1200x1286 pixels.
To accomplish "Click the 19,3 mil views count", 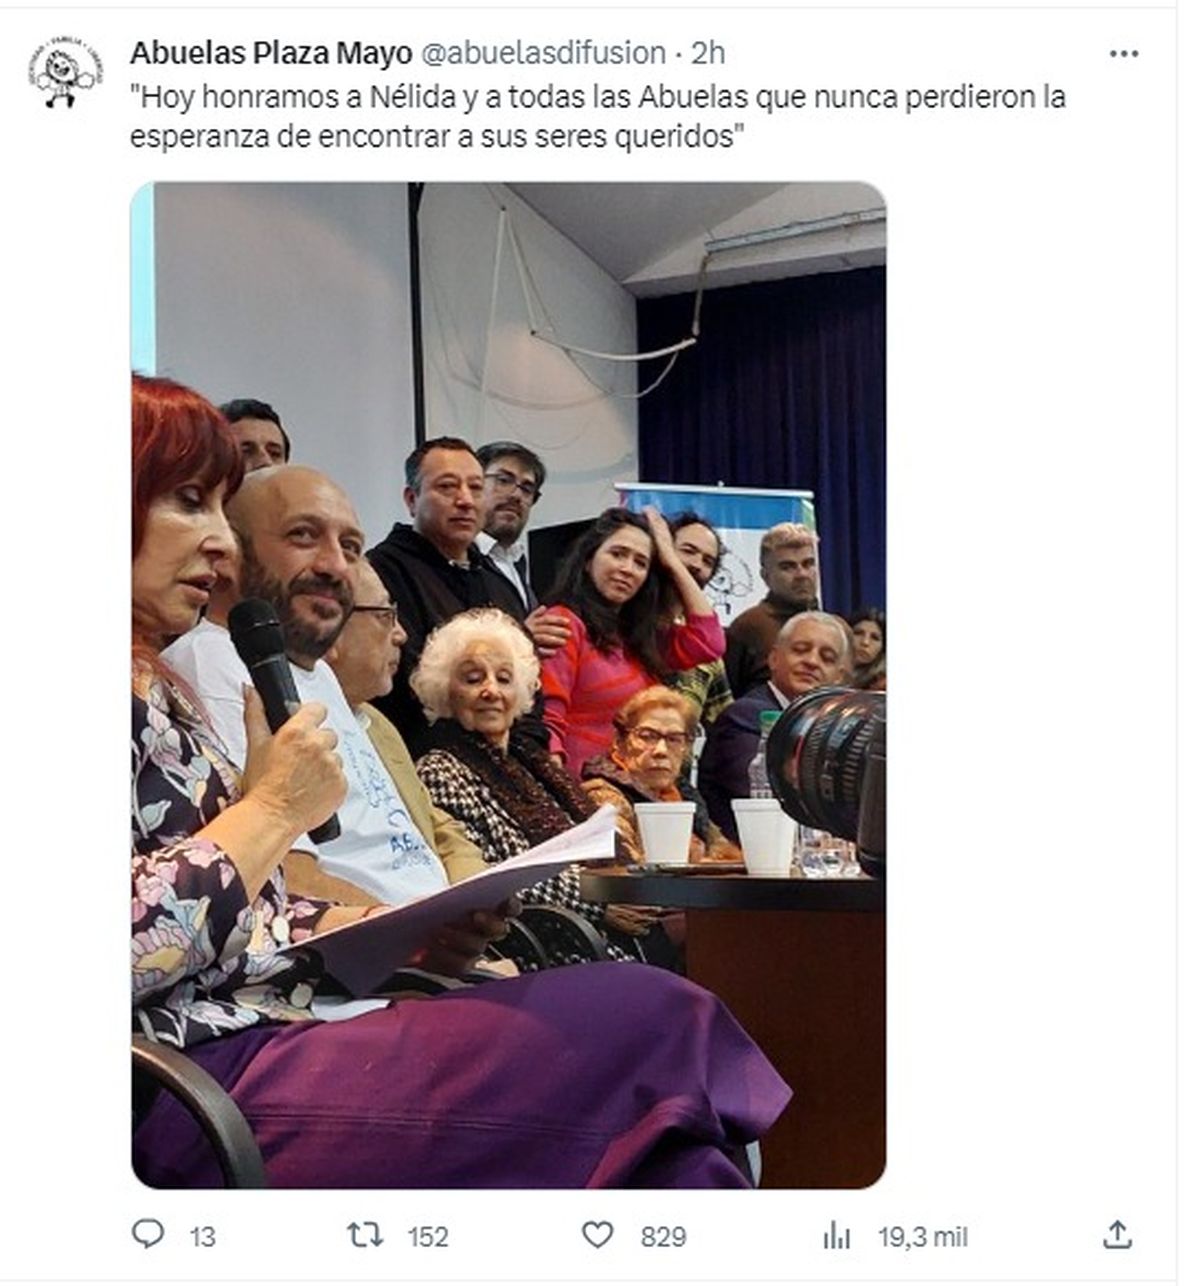I will tap(923, 1237).
